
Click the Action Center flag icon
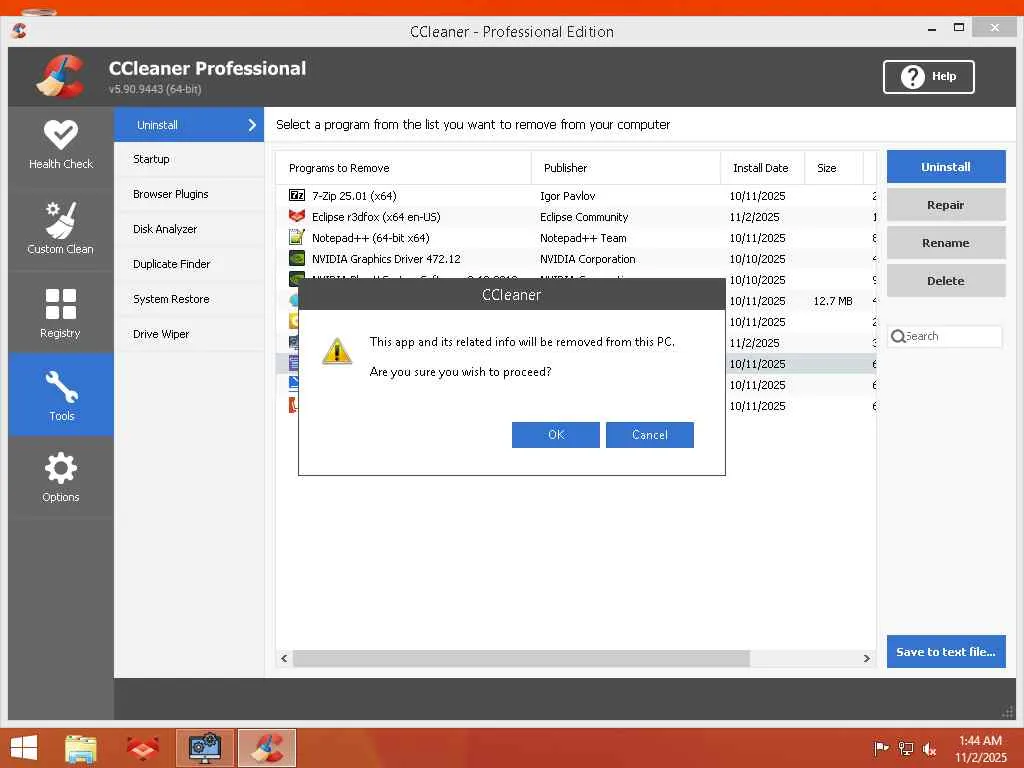[881, 748]
